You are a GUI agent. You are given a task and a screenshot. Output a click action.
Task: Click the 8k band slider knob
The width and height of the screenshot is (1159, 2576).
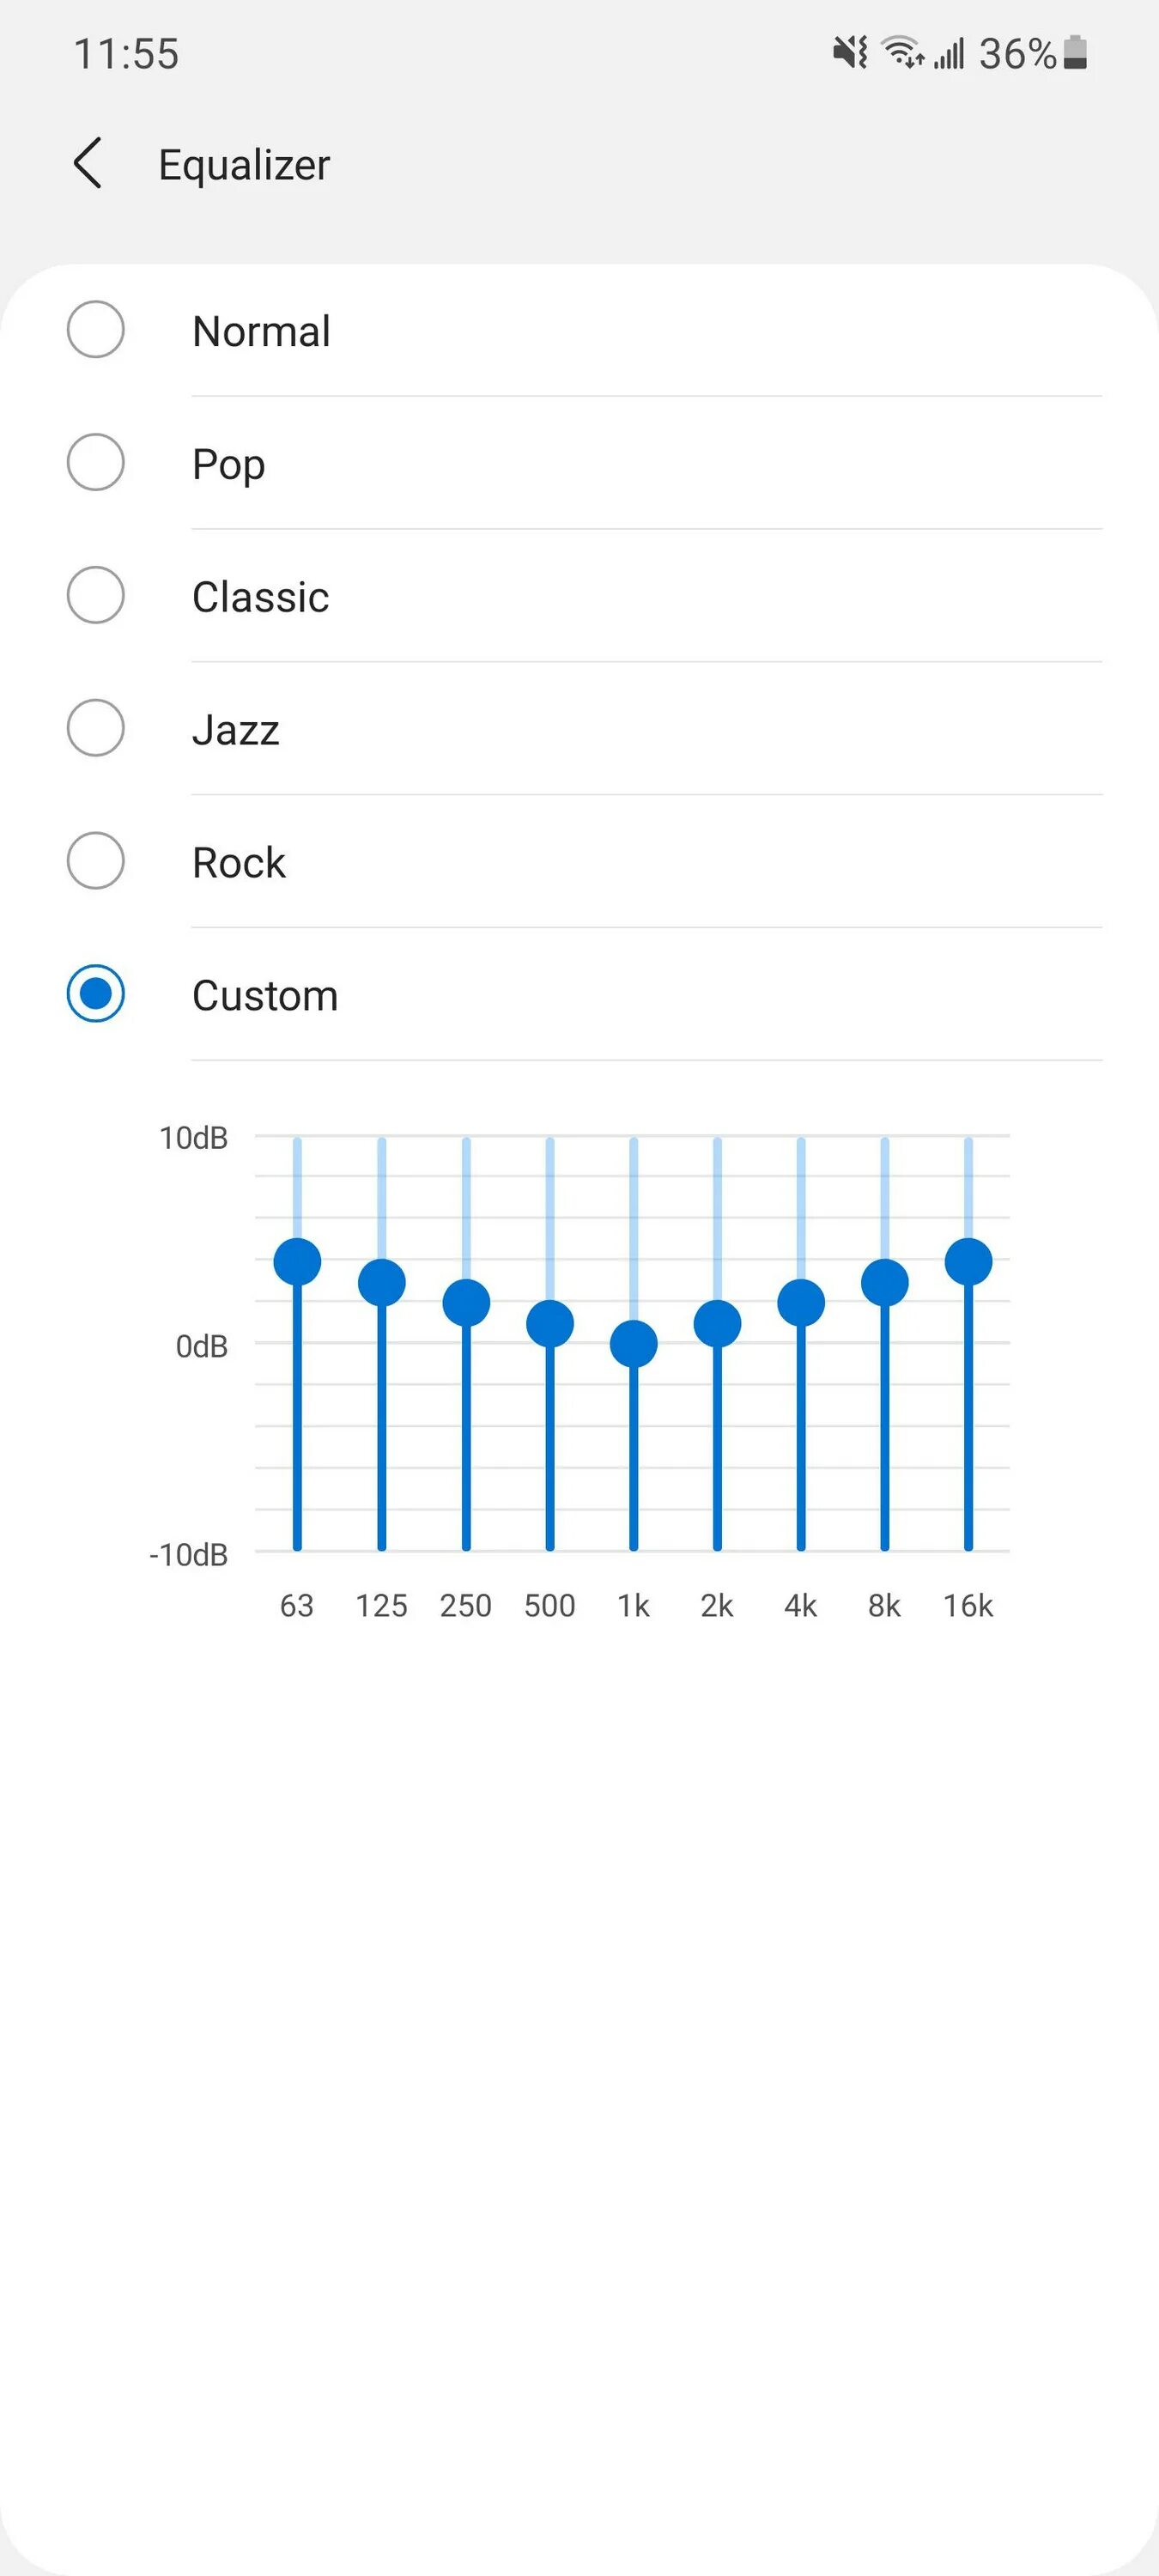[885, 1283]
